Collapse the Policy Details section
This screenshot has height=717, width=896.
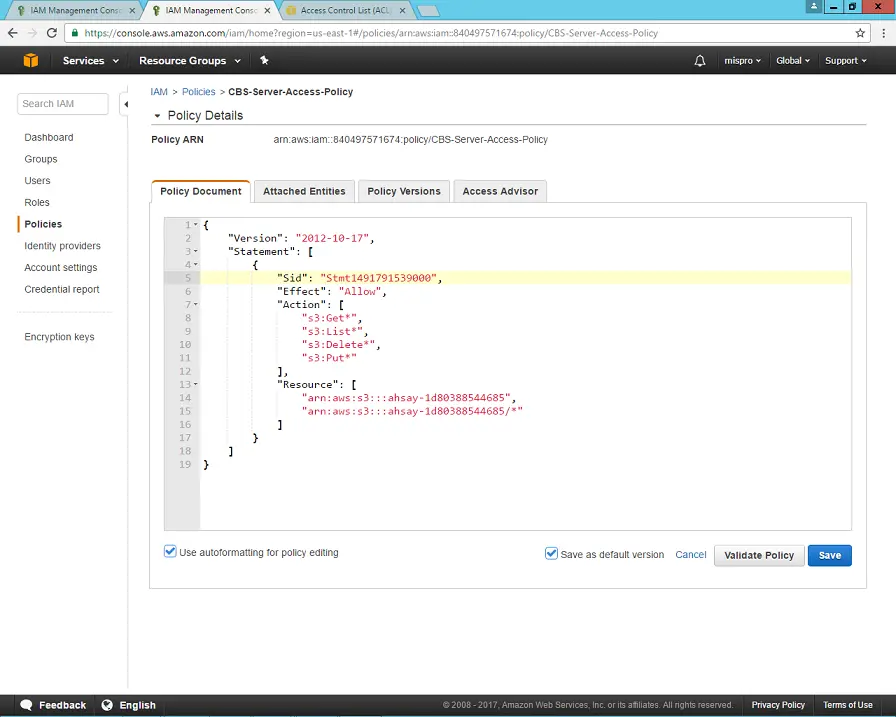click(x=156, y=115)
